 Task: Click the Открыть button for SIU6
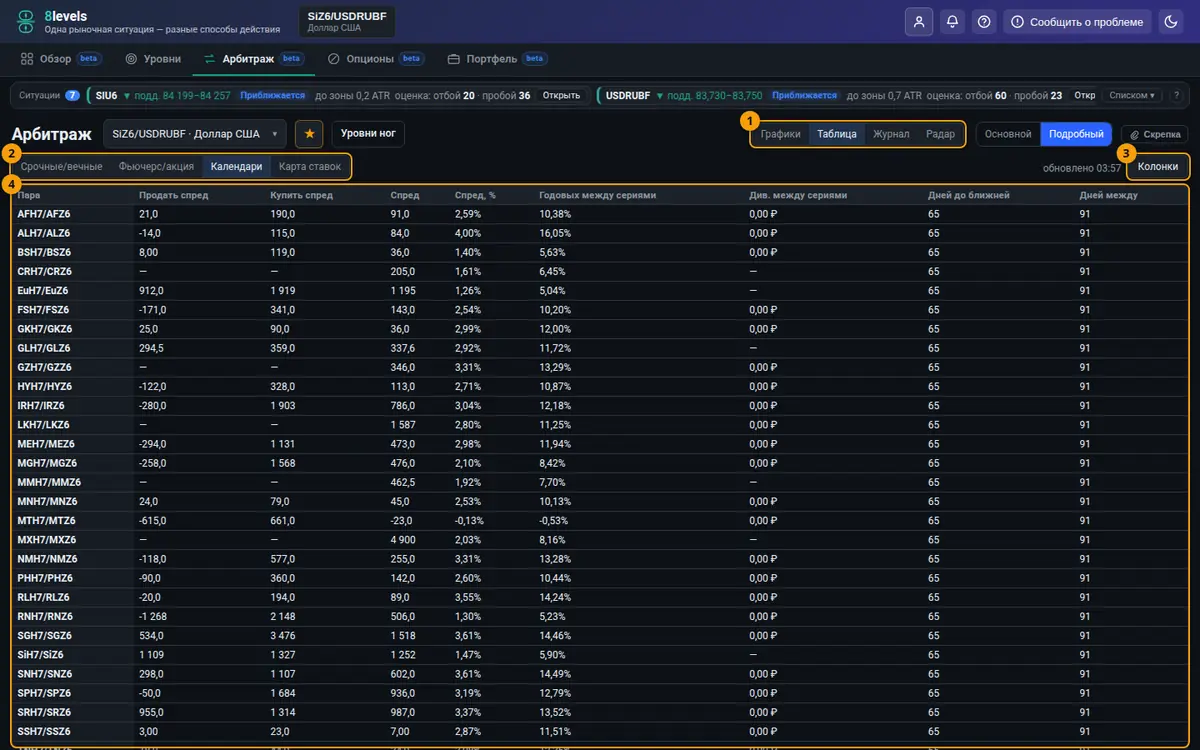pyautogui.click(x=561, y=96)
